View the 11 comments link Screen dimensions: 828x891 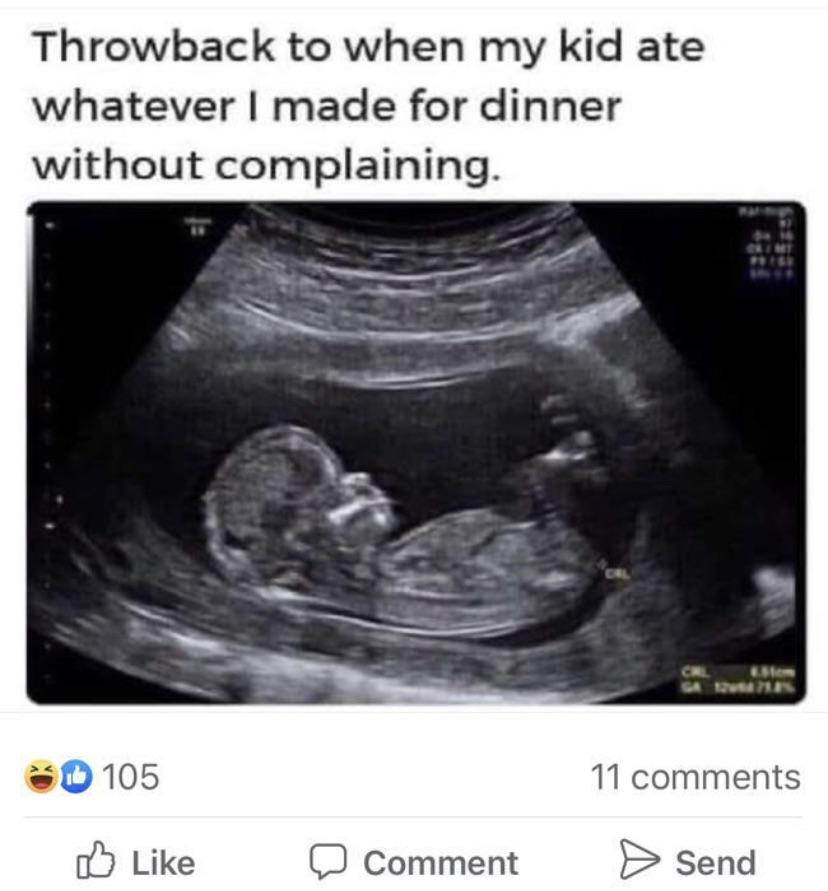[x=696, y=777]
